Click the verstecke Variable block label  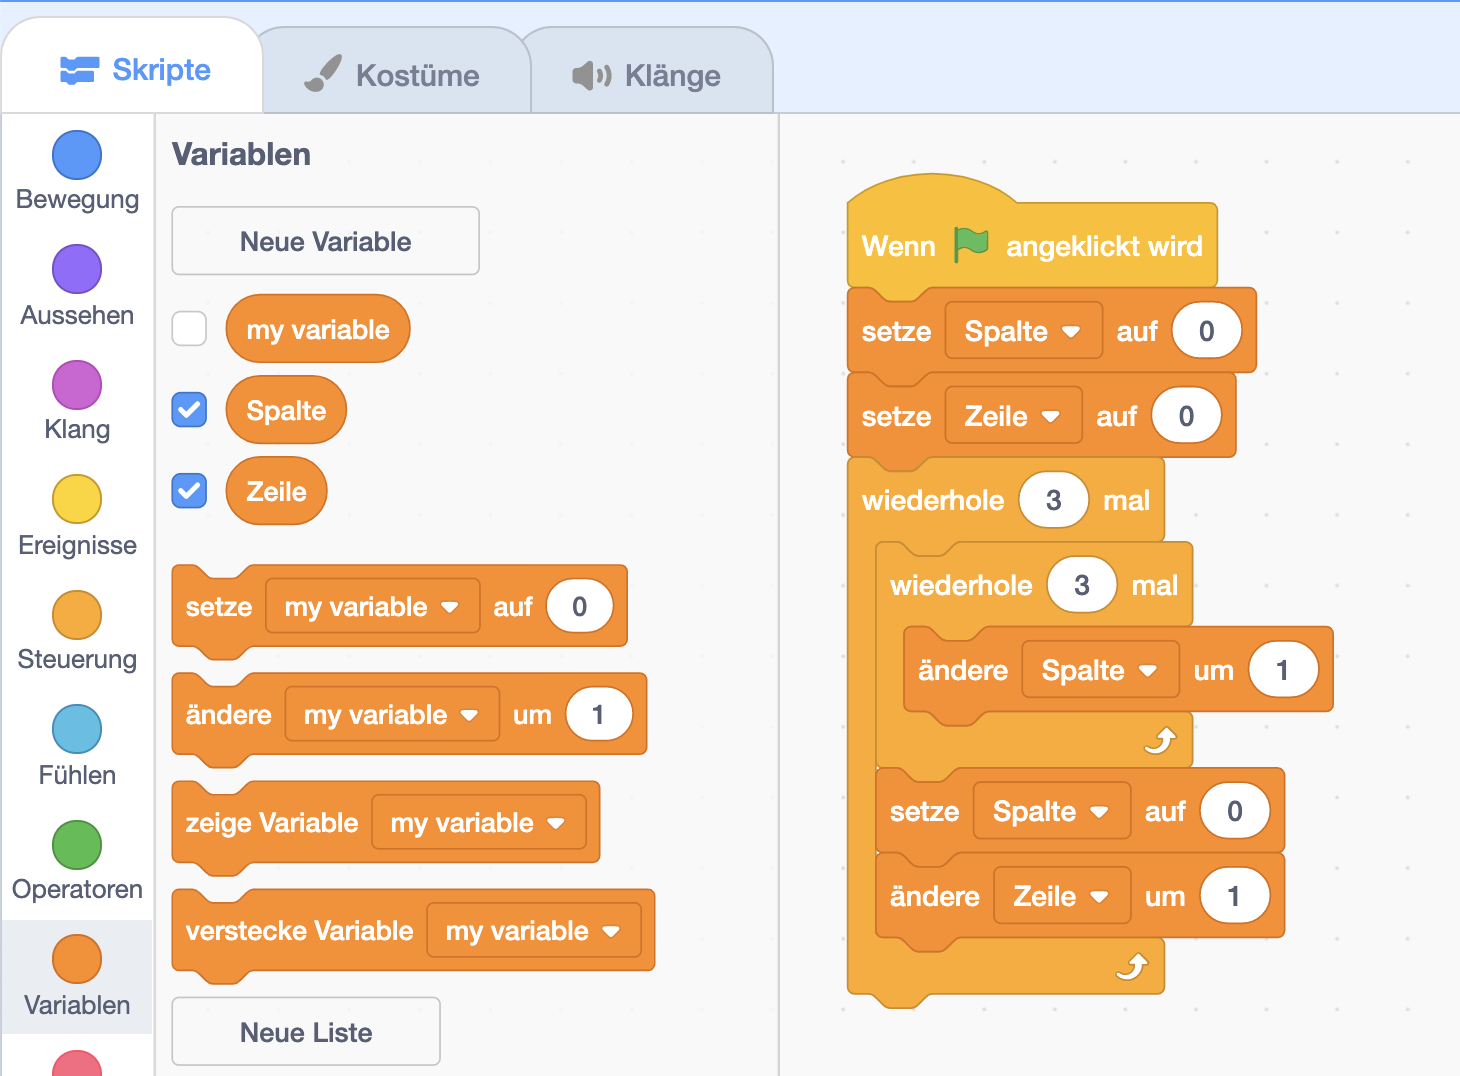[299, 930]
